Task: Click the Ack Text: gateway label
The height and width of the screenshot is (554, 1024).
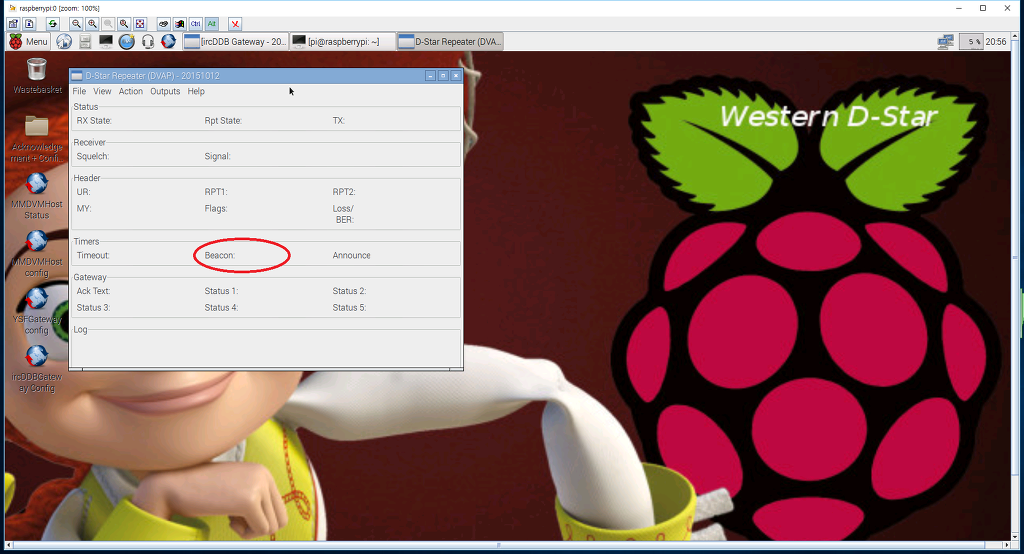Action: coord(93,291)
